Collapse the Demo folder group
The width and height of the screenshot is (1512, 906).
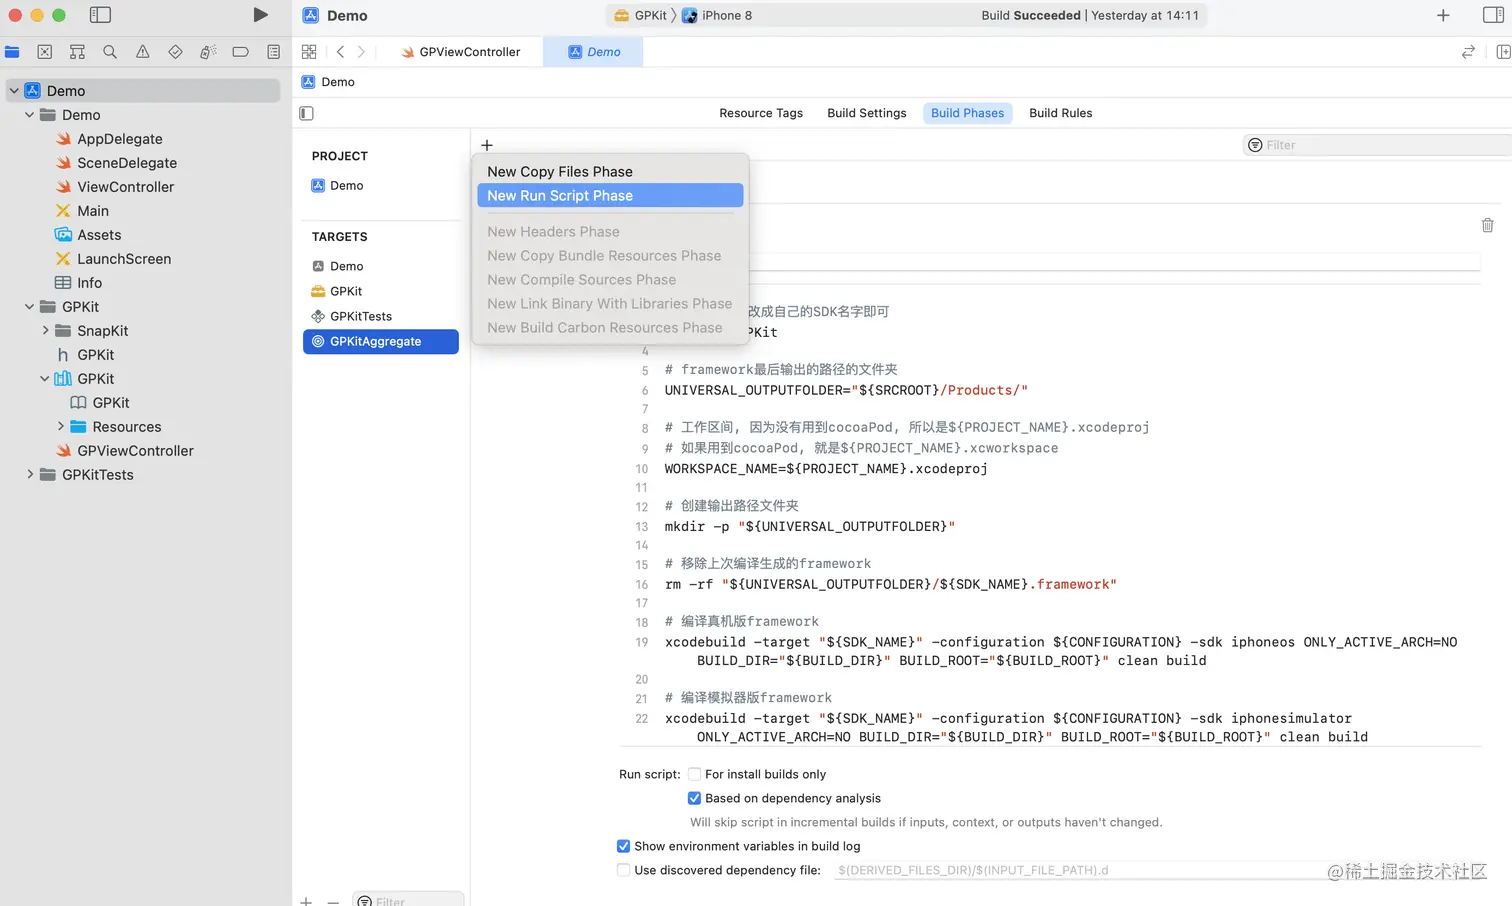click(x=30, y=115)
